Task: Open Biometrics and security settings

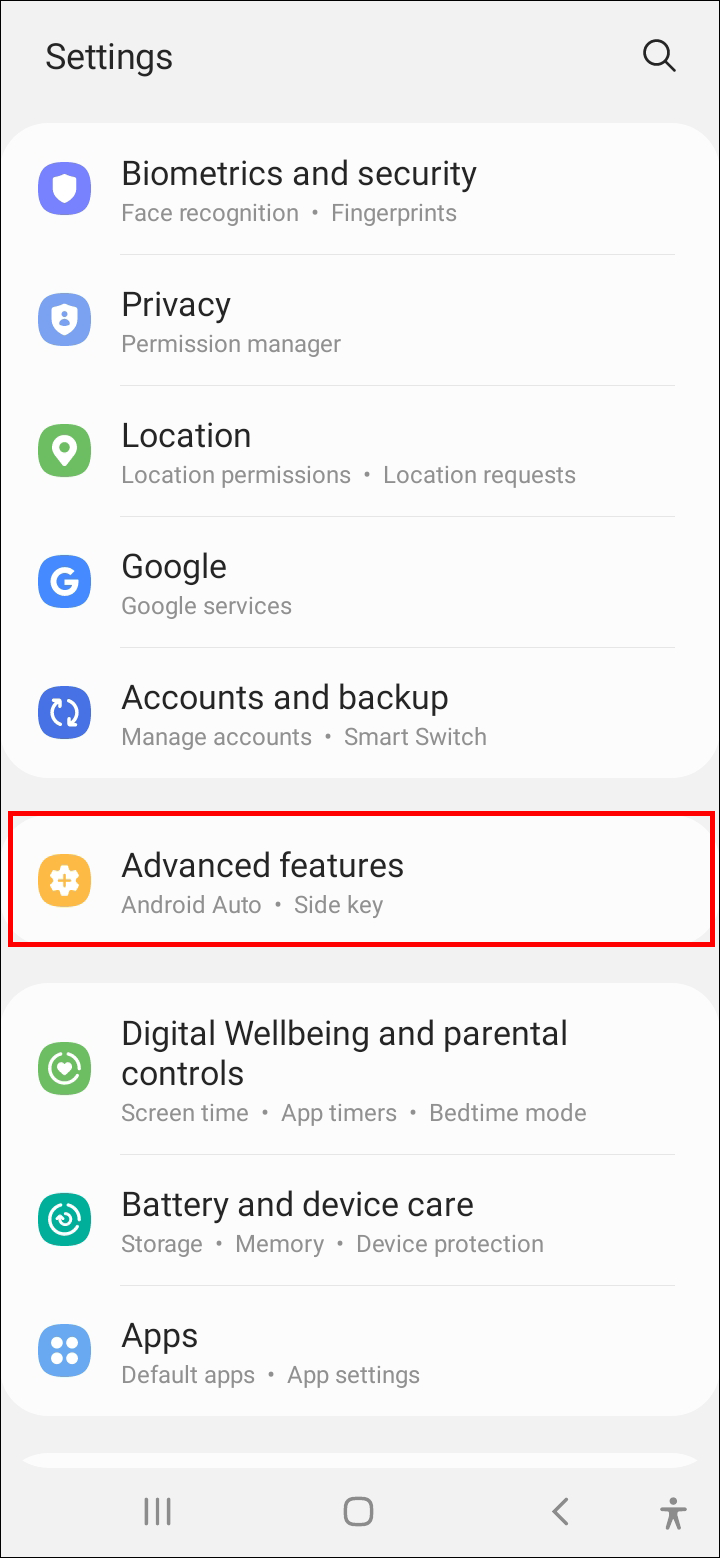Action: click(x=360, y=190)
